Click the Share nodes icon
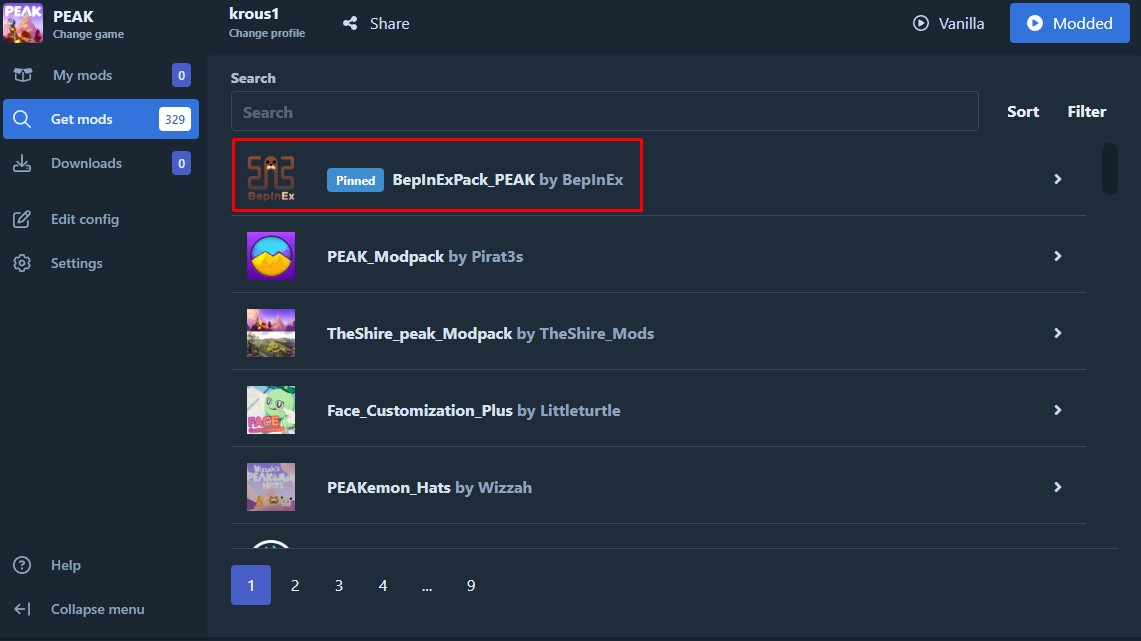Image resolution: width=1141 pixels, height=641 pixels. (350, 23)
